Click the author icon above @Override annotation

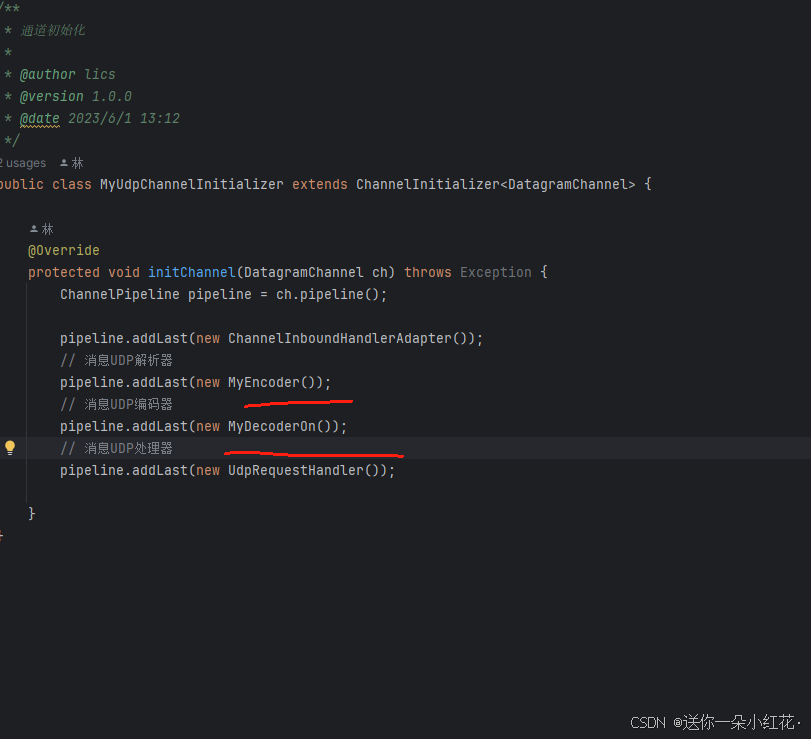click(x=31, y=228)
